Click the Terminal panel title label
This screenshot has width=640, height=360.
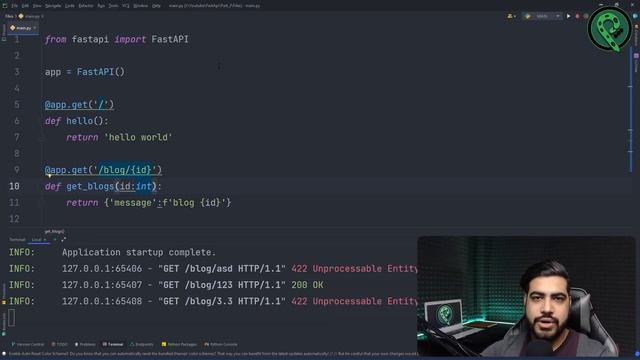tap(17, 240)
